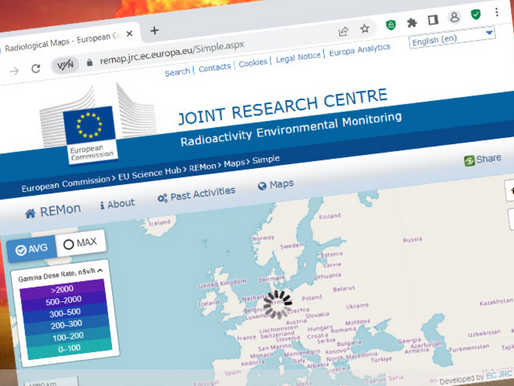The image size is (514, 386).
Task: Click Kazakhstan label on the map
Action: point(496,302)
